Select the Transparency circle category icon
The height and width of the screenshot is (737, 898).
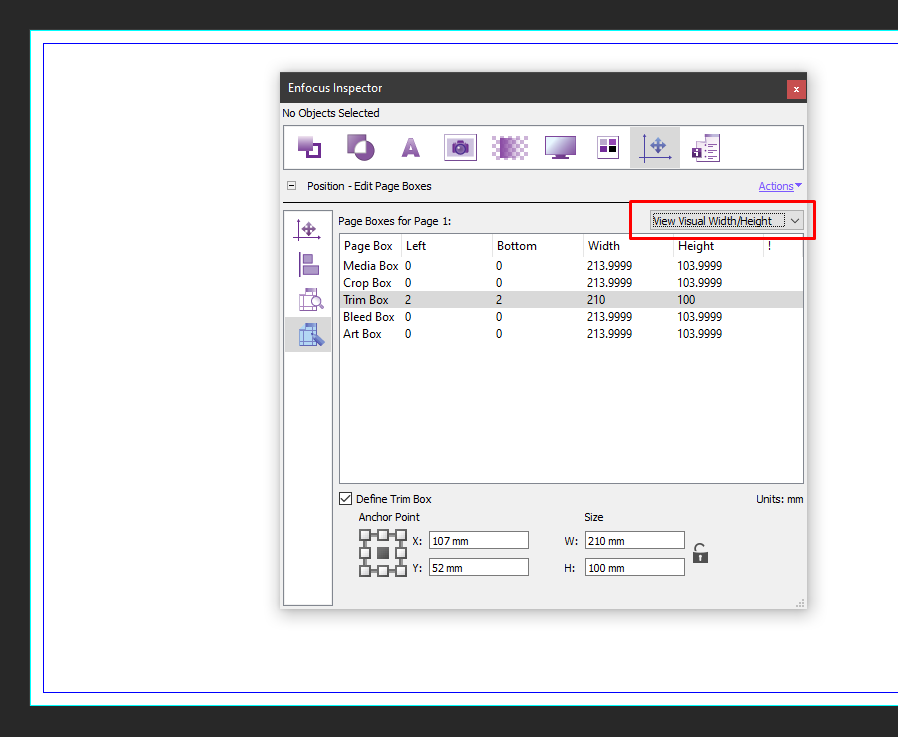[360, 148]
